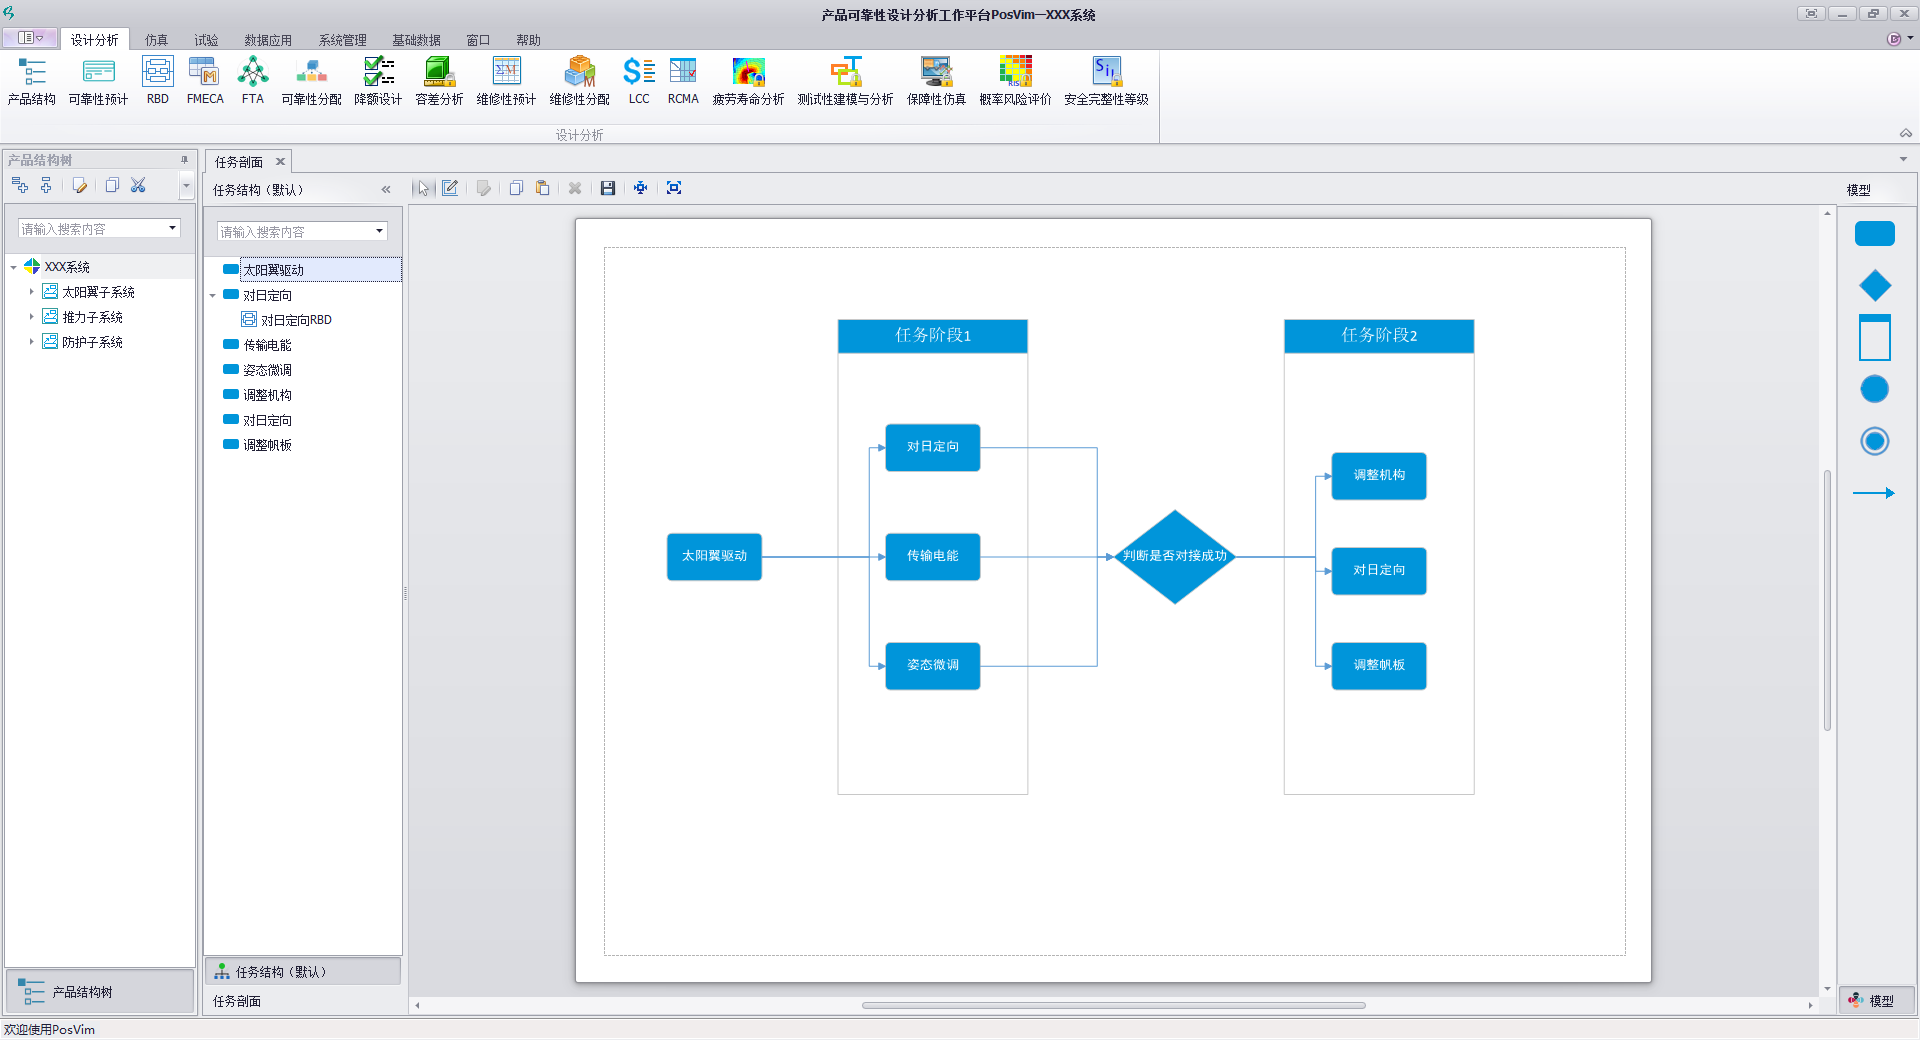Pick the diamond decision shape in 模型 palette
This screenshot has width=1920, height=1040.
tap(1874, 285)
